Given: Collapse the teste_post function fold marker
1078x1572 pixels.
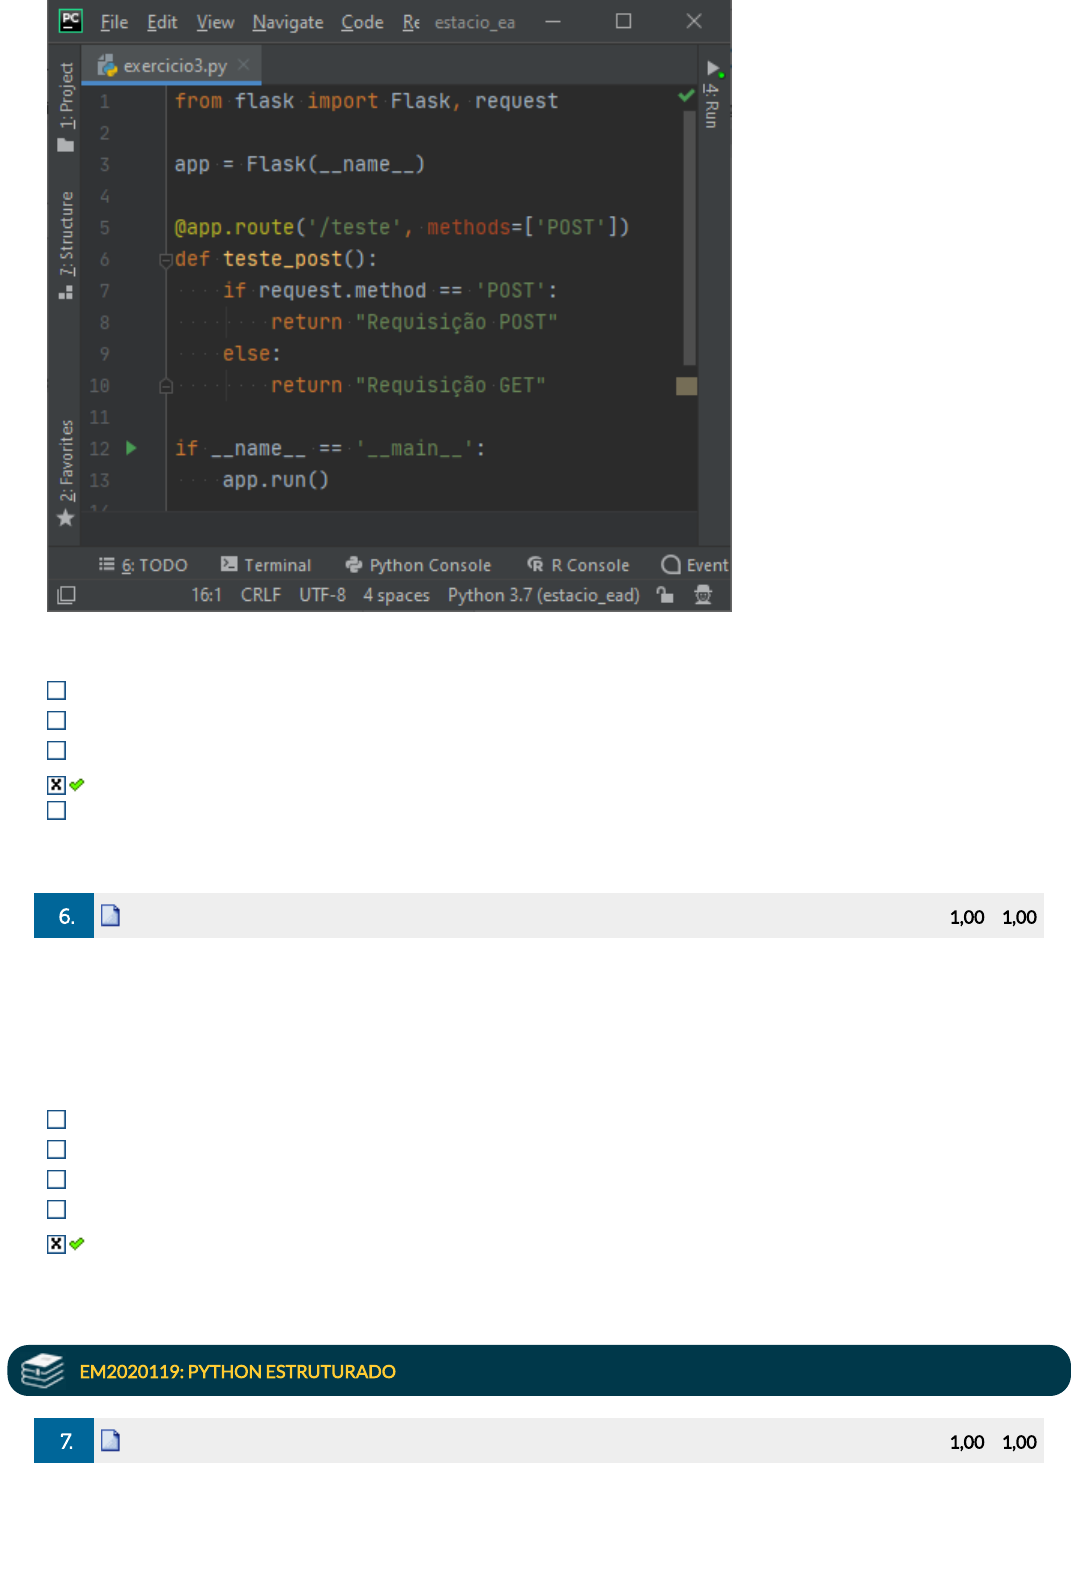Looking at the screenshot, I should click(x=166, y=260).
